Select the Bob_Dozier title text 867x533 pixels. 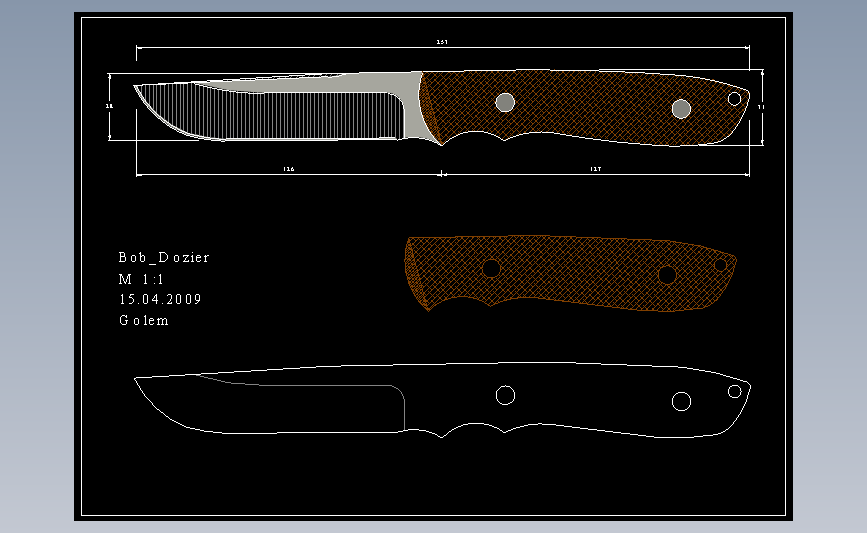164,258
